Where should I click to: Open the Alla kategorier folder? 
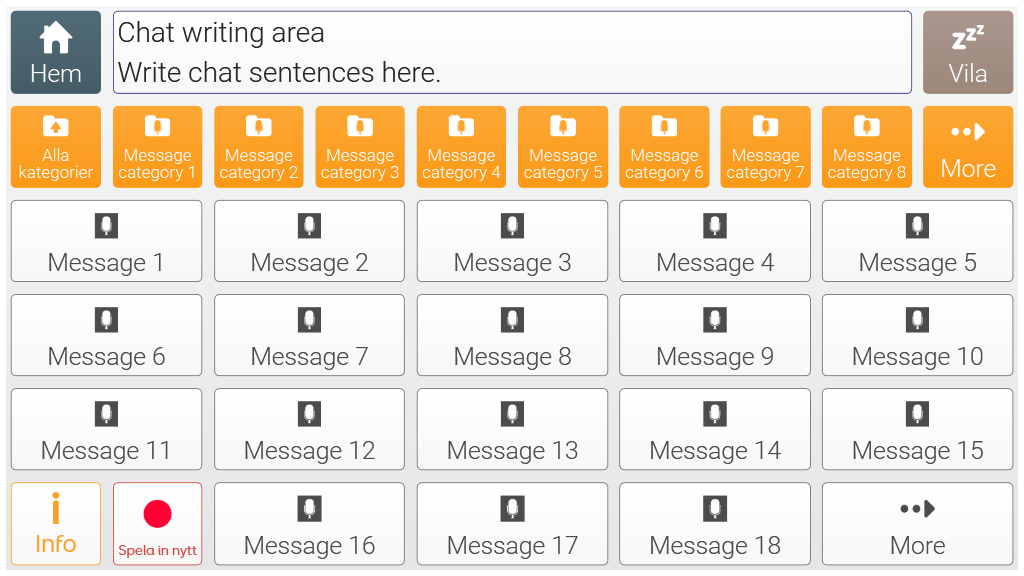pos(56,147)
